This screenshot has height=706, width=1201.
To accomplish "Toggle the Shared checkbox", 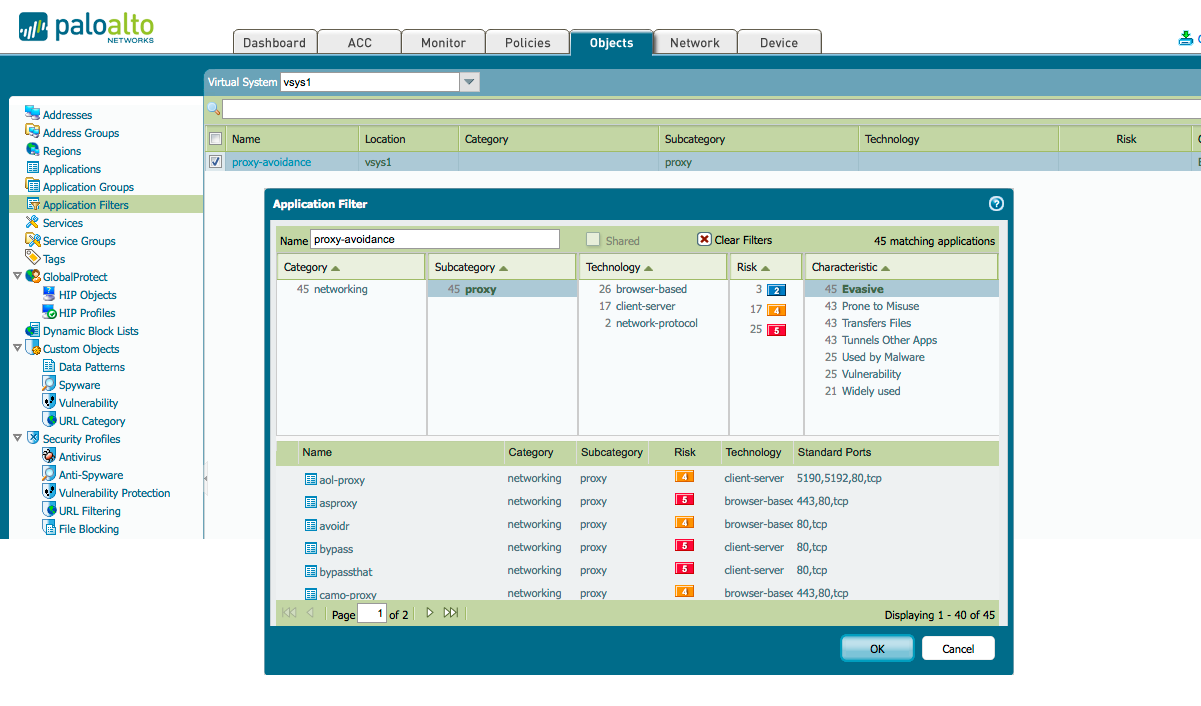I will pos(593,240).
